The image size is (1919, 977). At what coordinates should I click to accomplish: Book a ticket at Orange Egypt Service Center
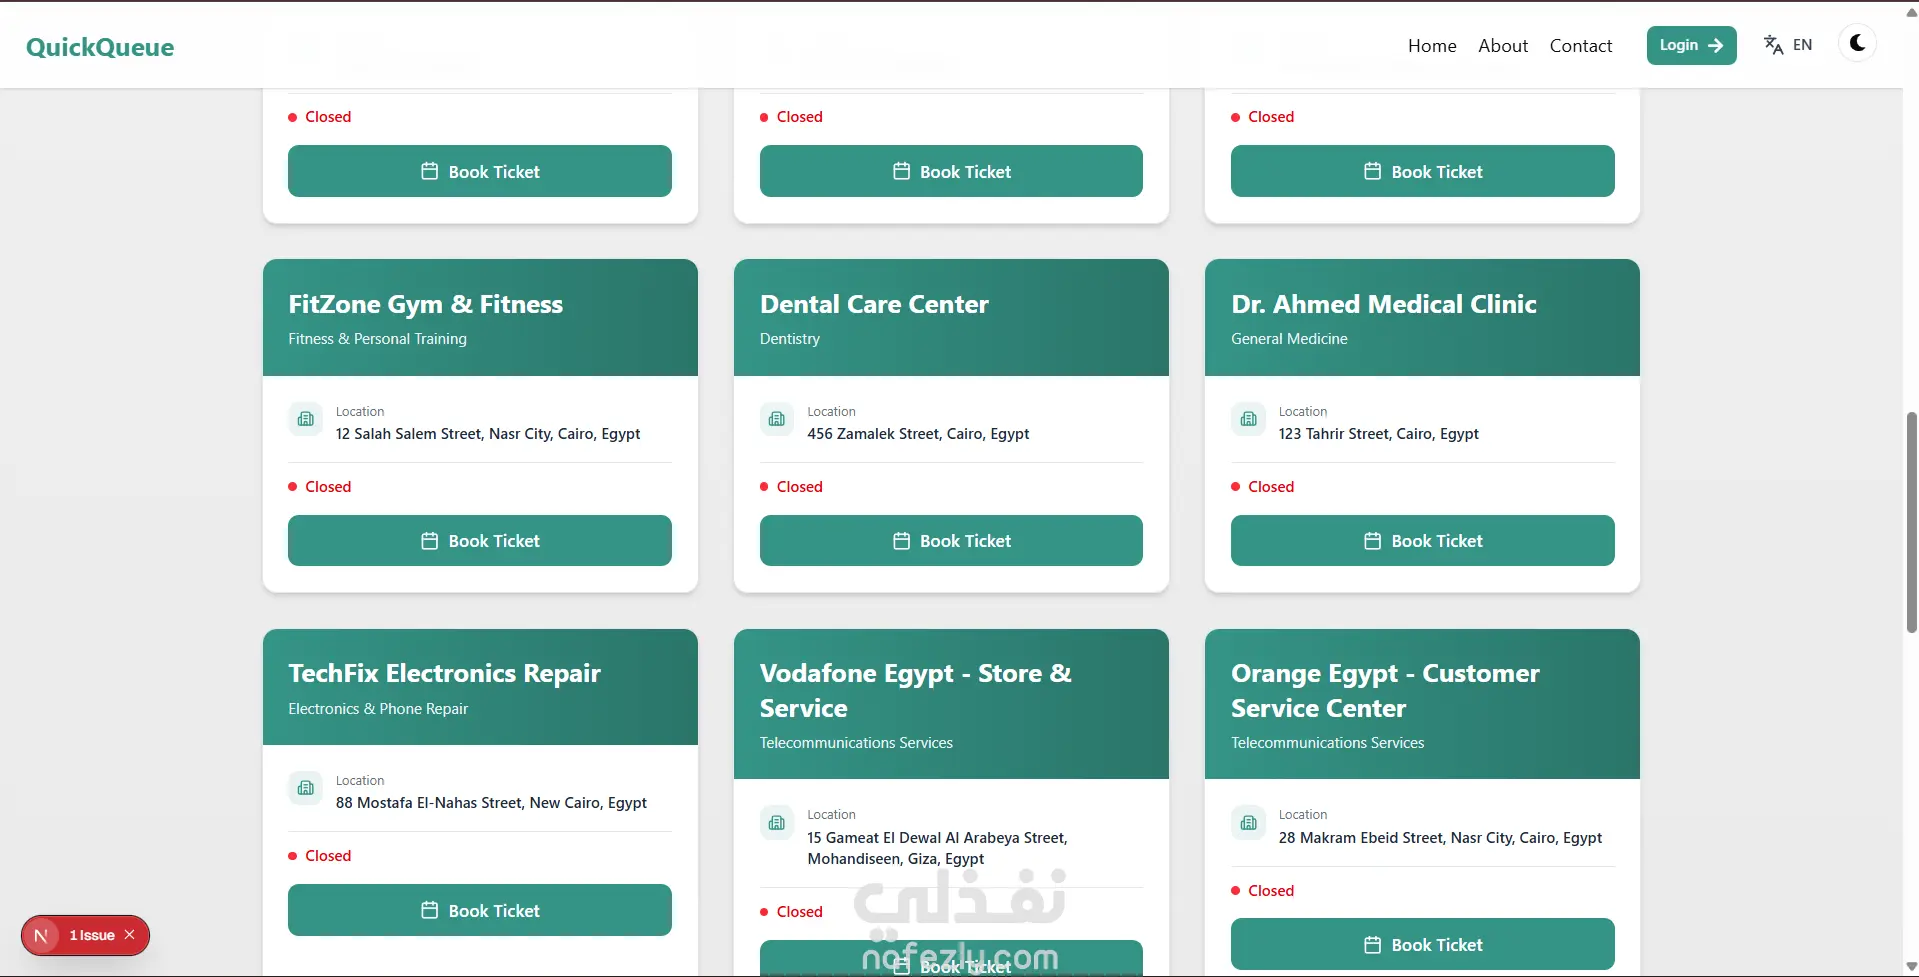pyautogui.click(x=1422, y=944)
